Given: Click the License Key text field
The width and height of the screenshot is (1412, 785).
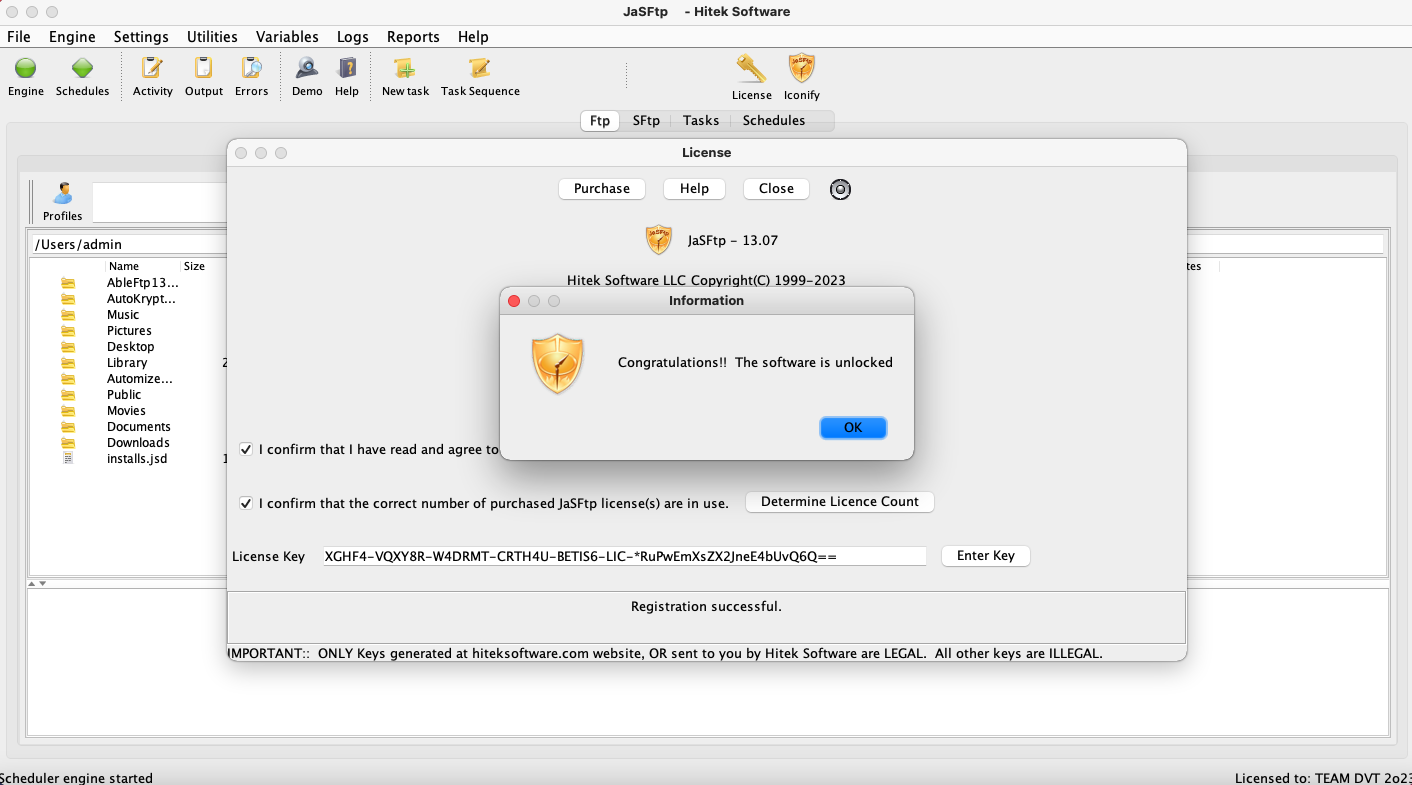Looking at the screenshot, I should tap(624, 556).
